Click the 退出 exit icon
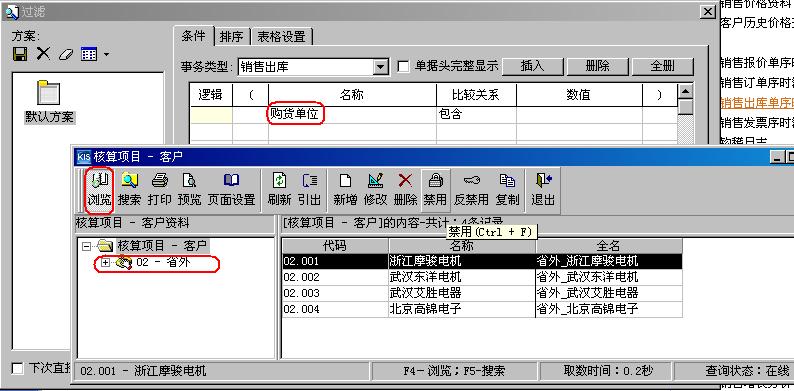 coord(543,189)
